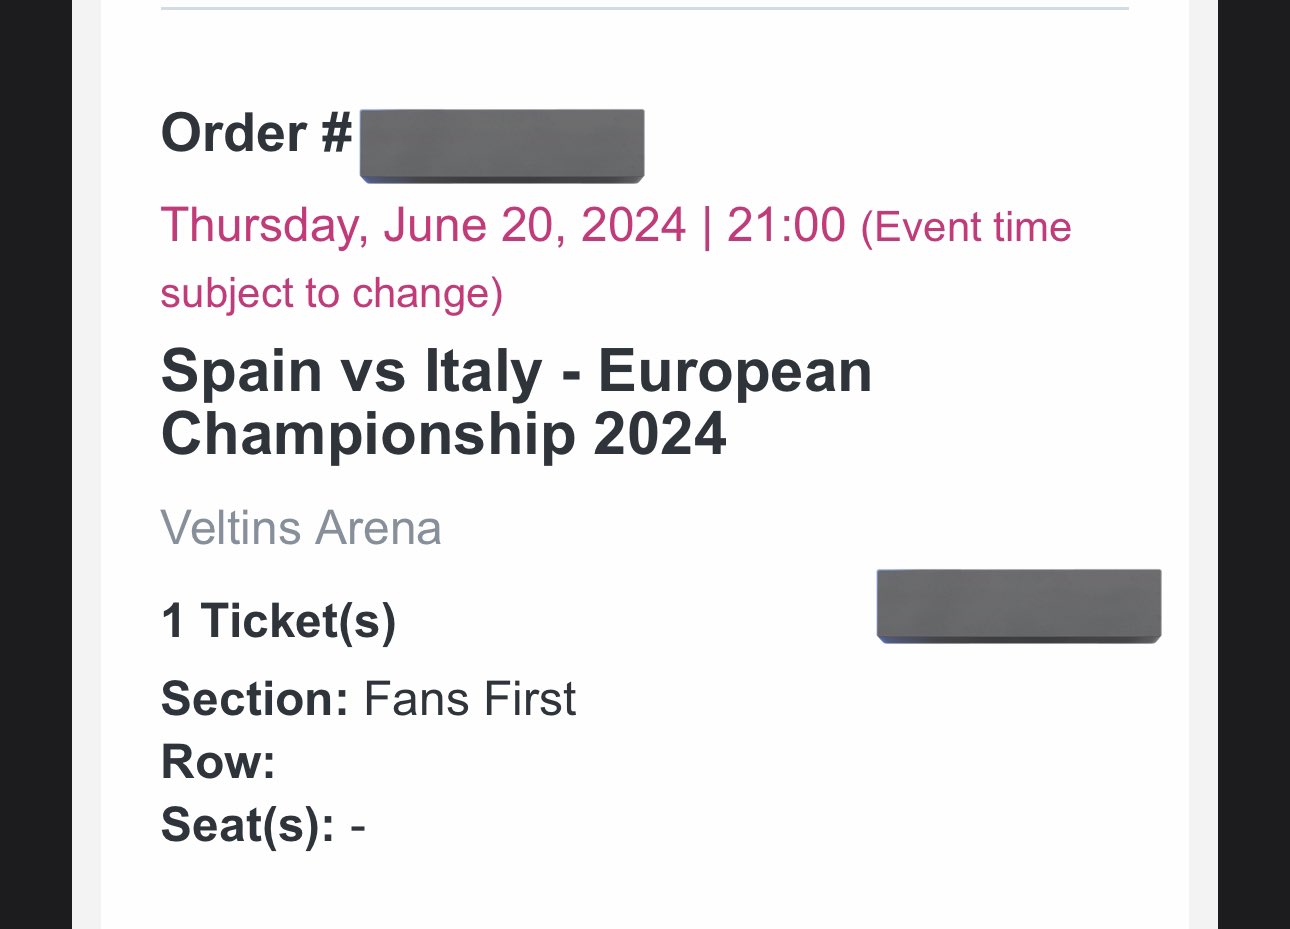
Task: Click the "Seat(s):" label
Action: coord(247,826)
